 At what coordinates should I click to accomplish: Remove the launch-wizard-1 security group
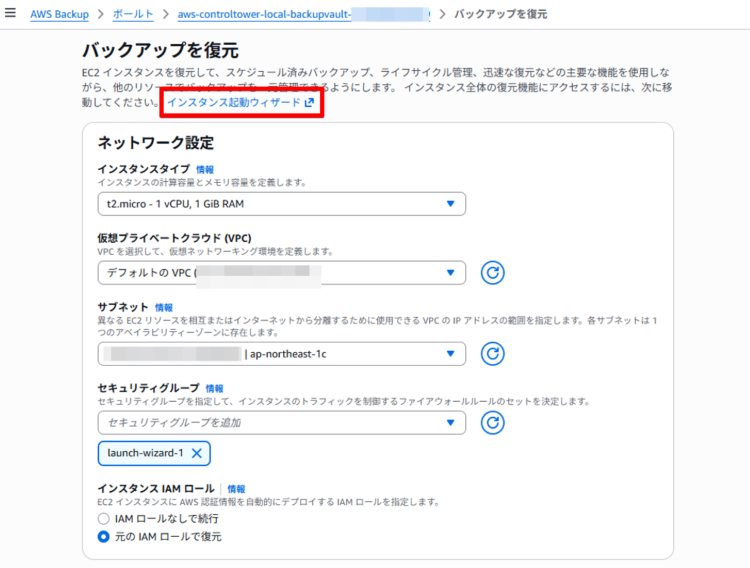click(197, 453)
